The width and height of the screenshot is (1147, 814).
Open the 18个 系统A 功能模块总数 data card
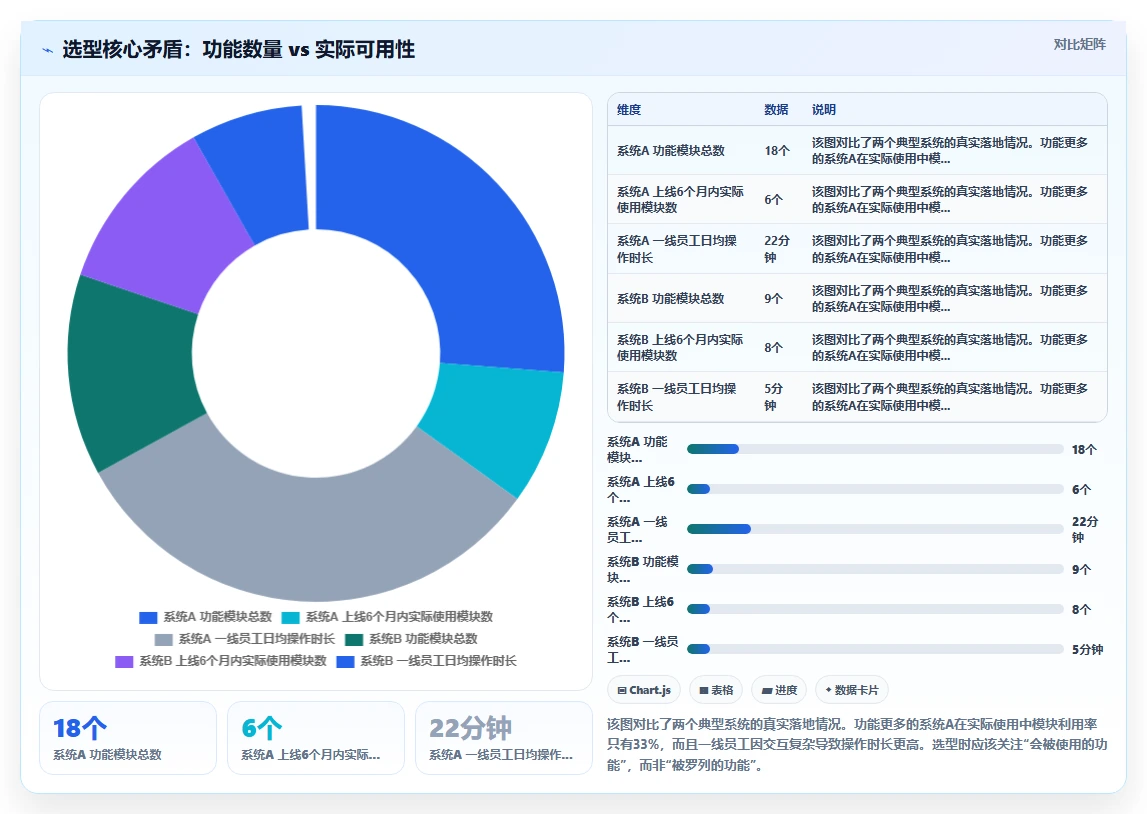tap(128, 738)
